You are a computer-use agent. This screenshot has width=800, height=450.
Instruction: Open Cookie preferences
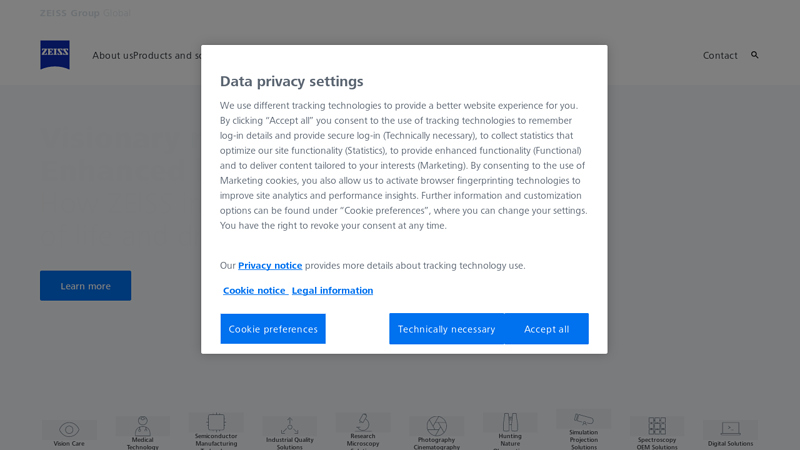coord(273,329)
